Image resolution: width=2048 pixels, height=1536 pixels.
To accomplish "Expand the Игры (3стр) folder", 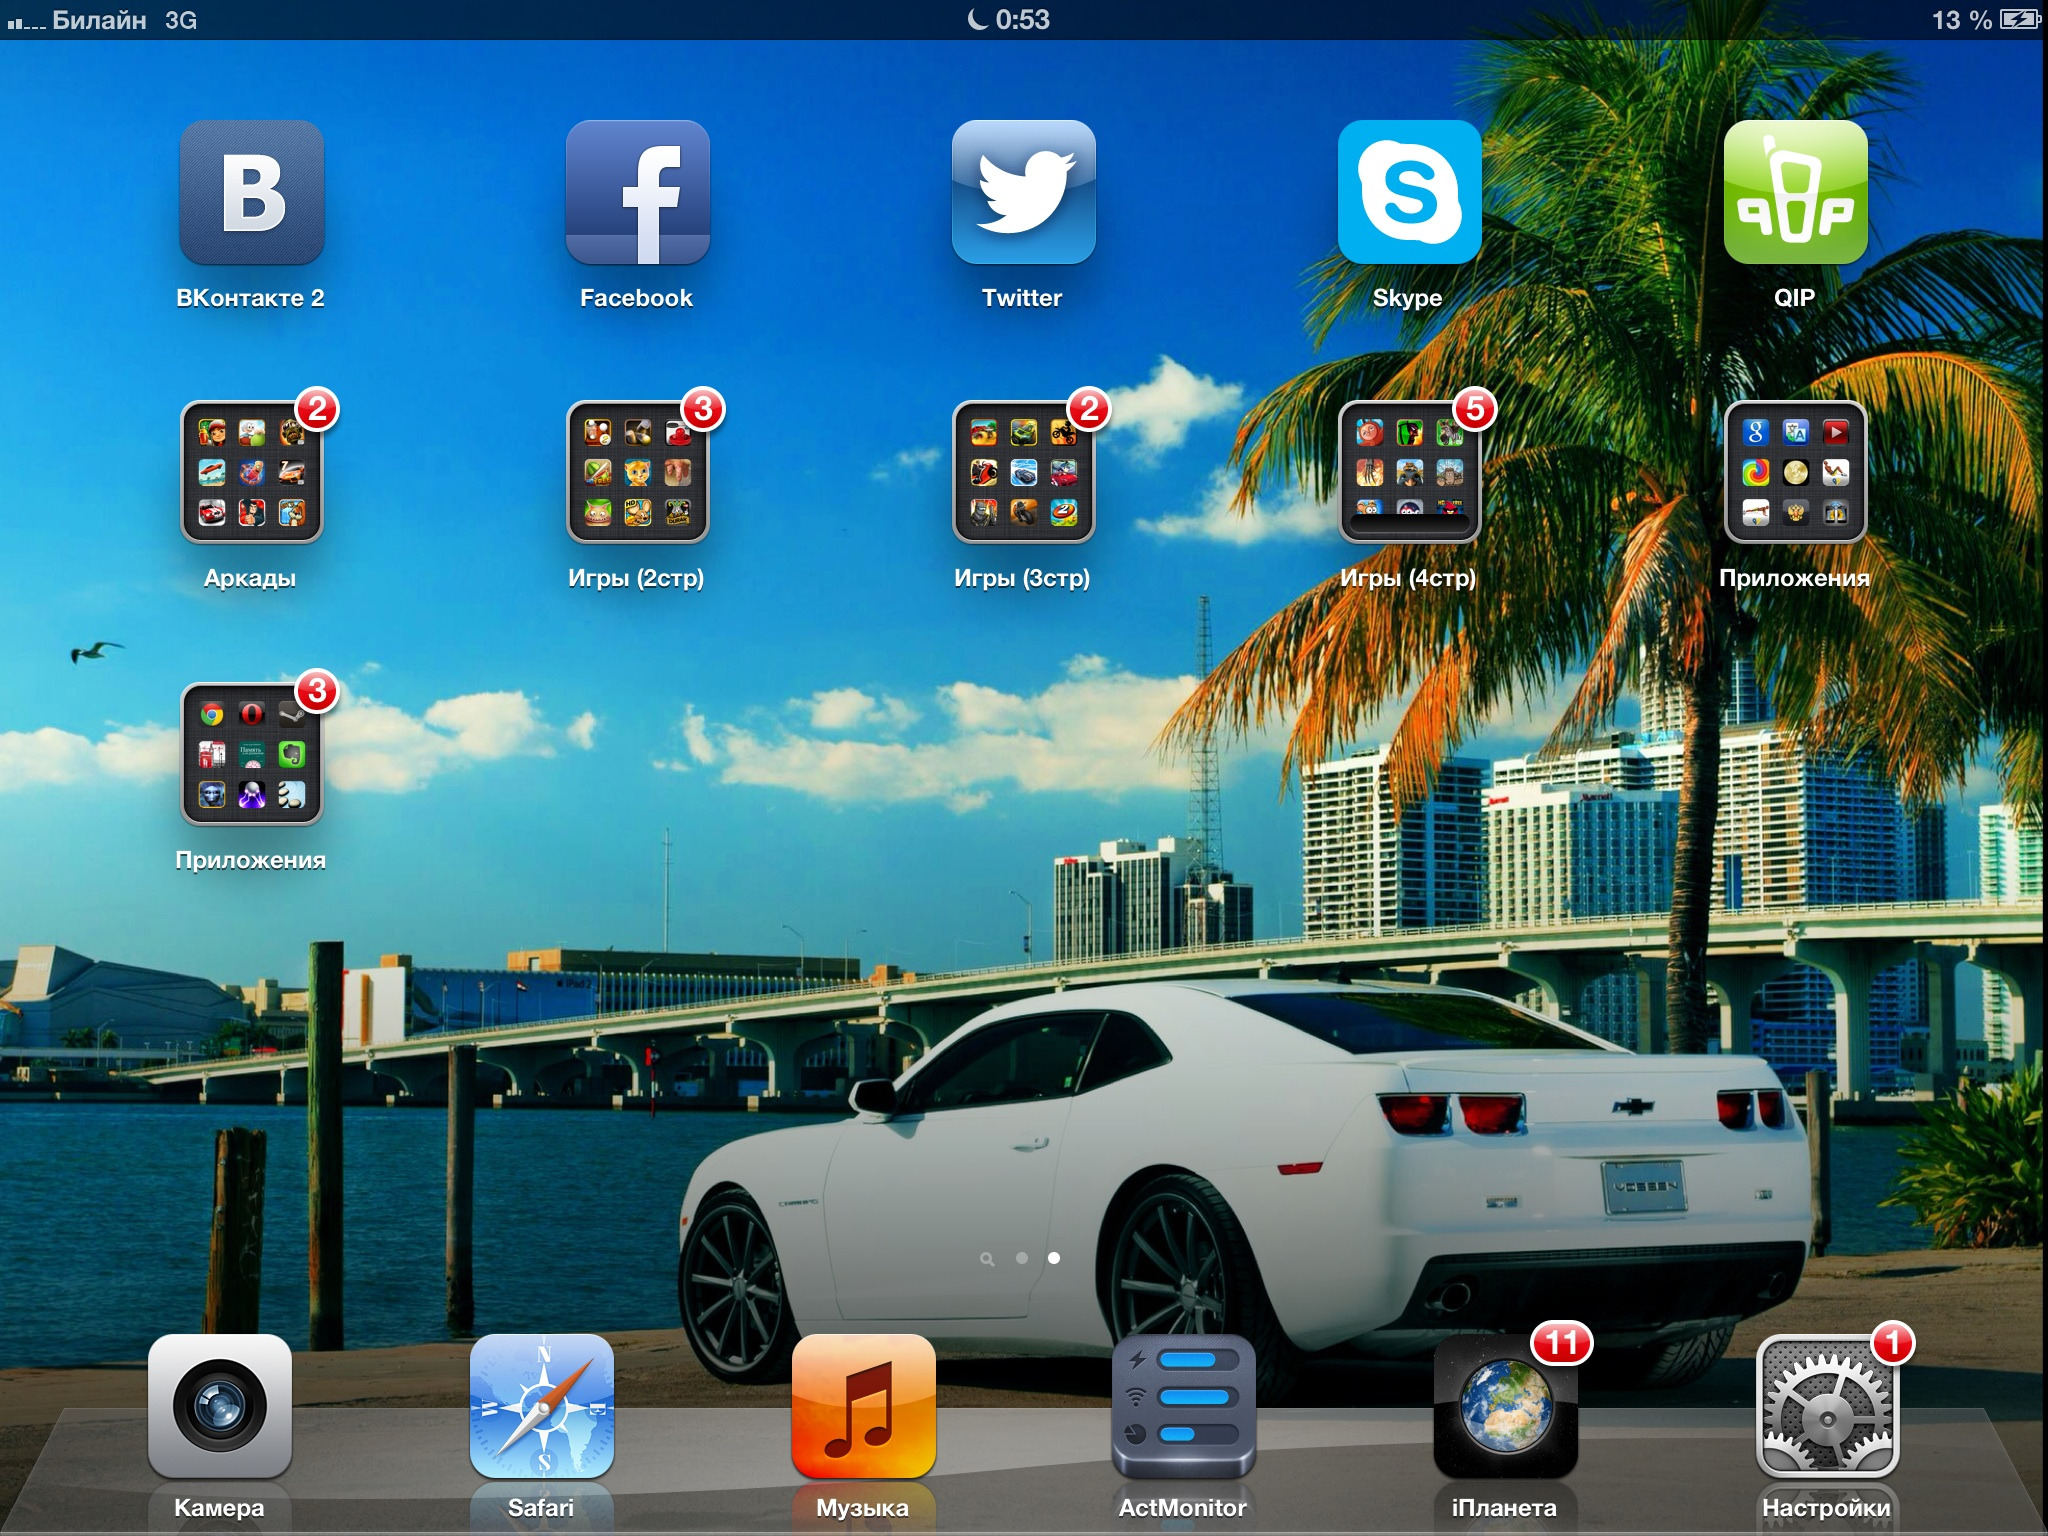I will coord(1023,472).
